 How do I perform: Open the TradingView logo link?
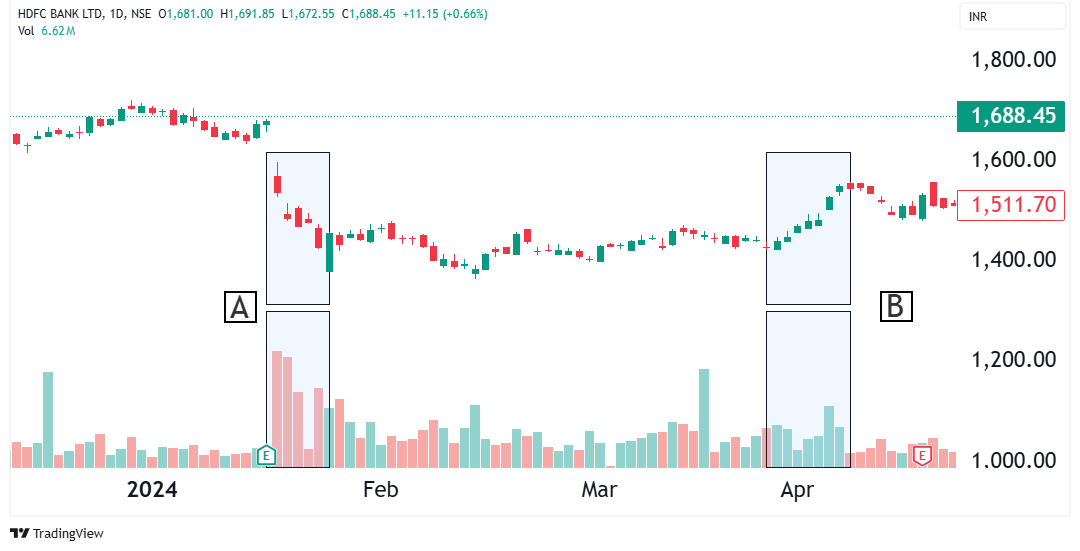pyautogui.click(x=56, y=533)
